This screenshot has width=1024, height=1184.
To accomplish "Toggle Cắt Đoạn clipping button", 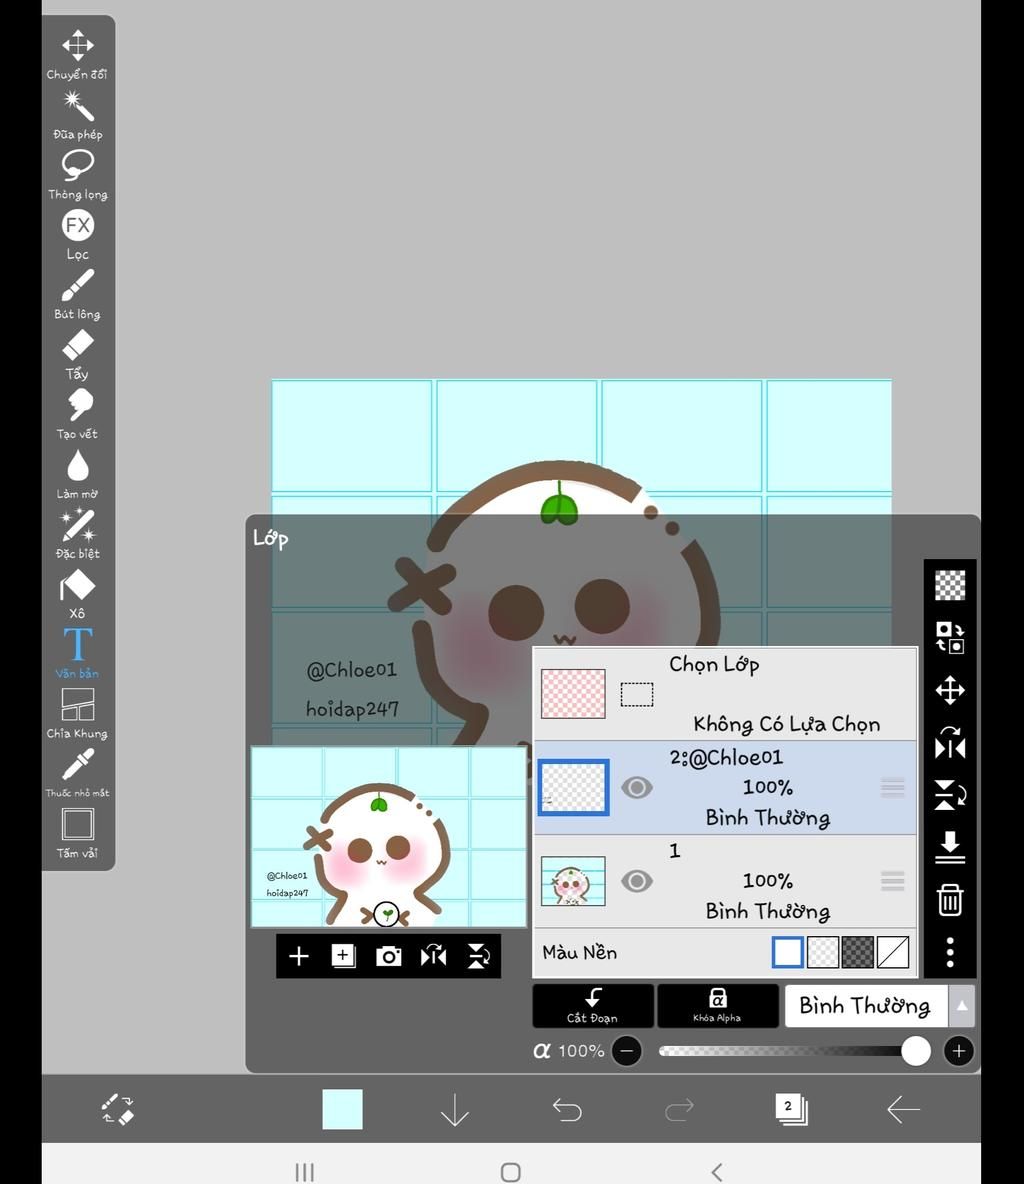I will pos(593,1006).
